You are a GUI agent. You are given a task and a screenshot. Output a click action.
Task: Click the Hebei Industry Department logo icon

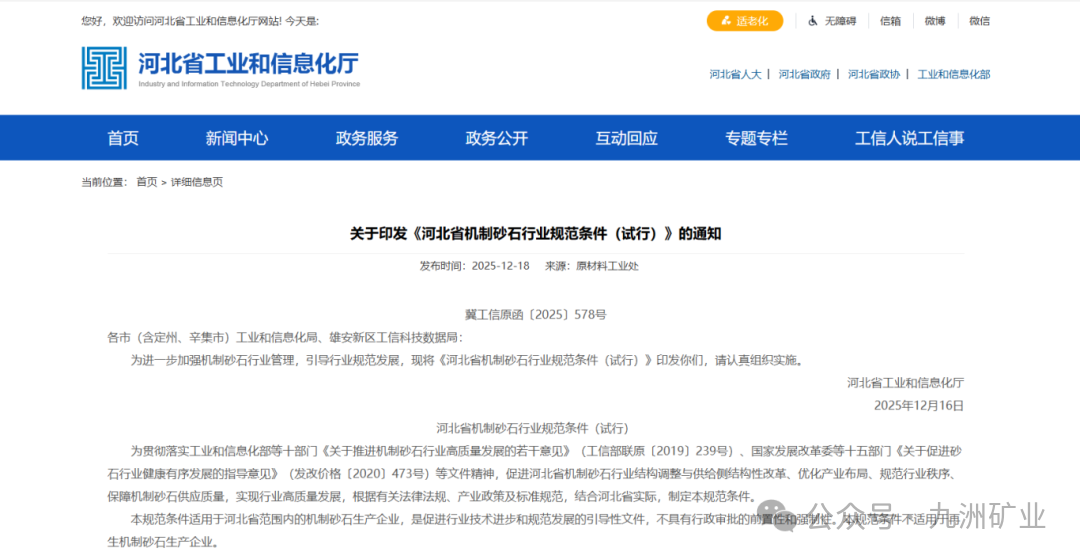[104, 68]
